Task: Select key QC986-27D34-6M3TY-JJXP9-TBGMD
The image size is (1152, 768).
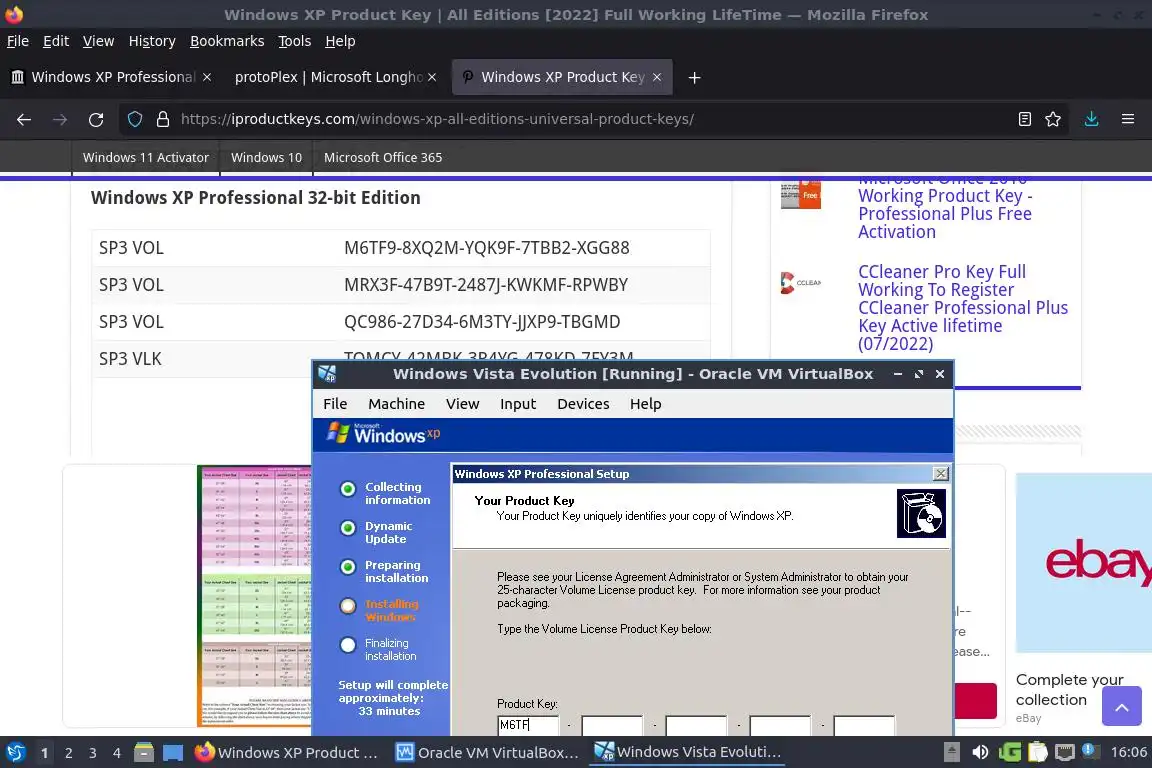Action: pos(482,322)
